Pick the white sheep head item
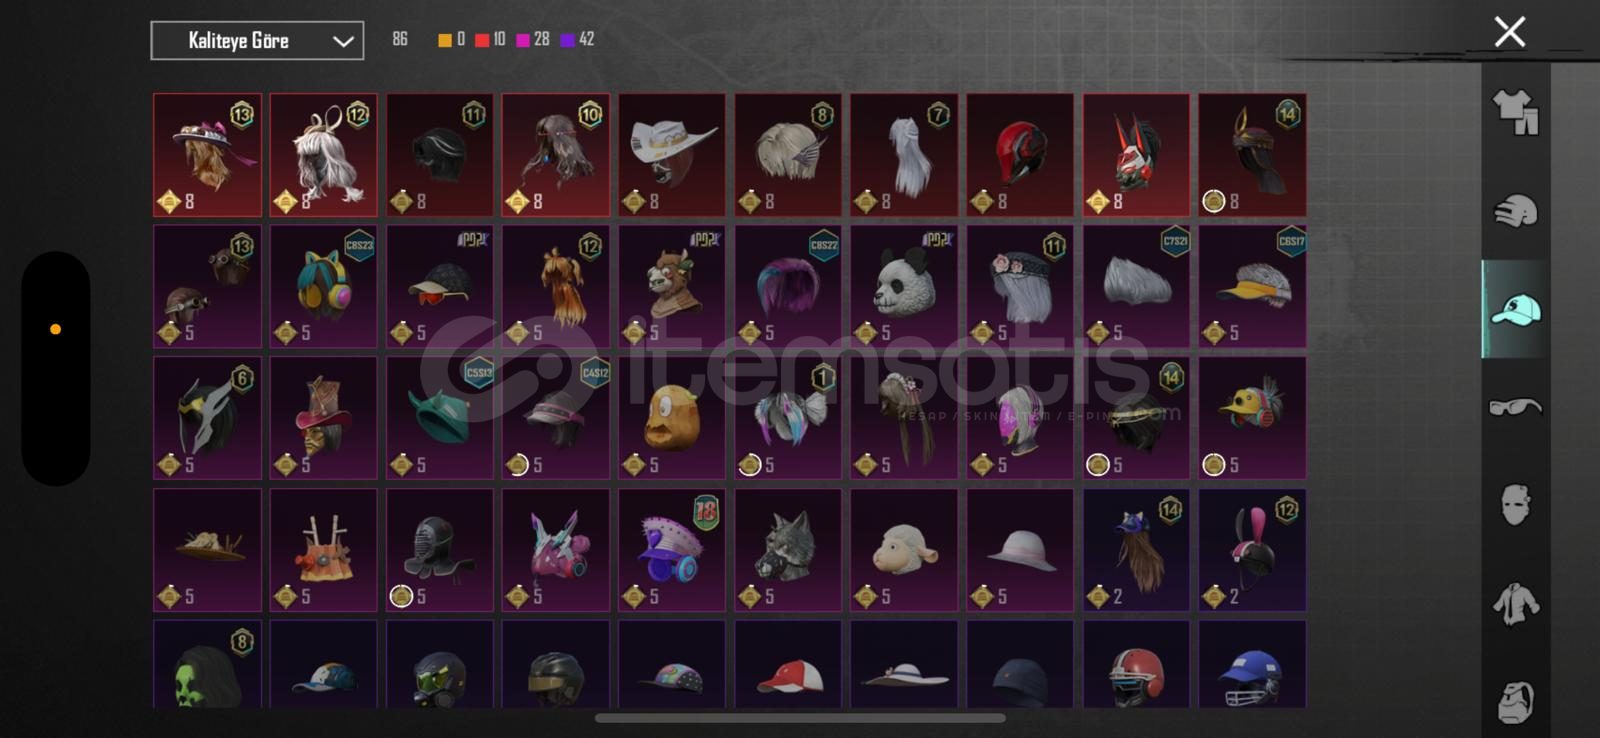This screenshot has width=1600, height=738. (x=904, y=550)
